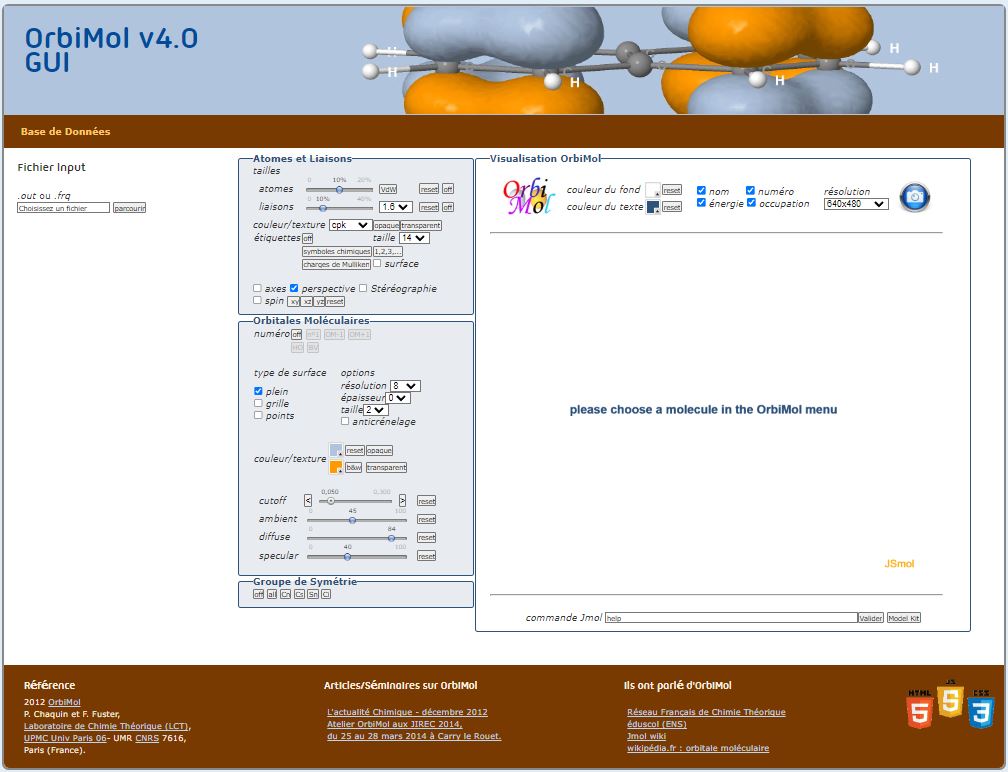Uncheck the énergie checkbox
1008x772 pixels.
[701, 202]
